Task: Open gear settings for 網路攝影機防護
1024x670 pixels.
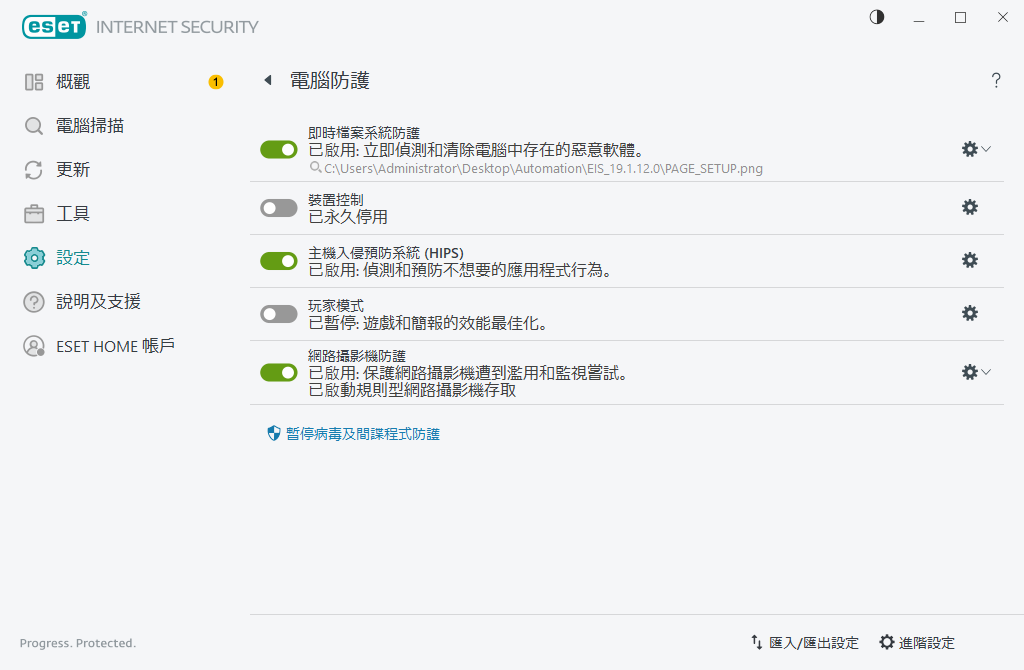Action: (x=970, y=372)
